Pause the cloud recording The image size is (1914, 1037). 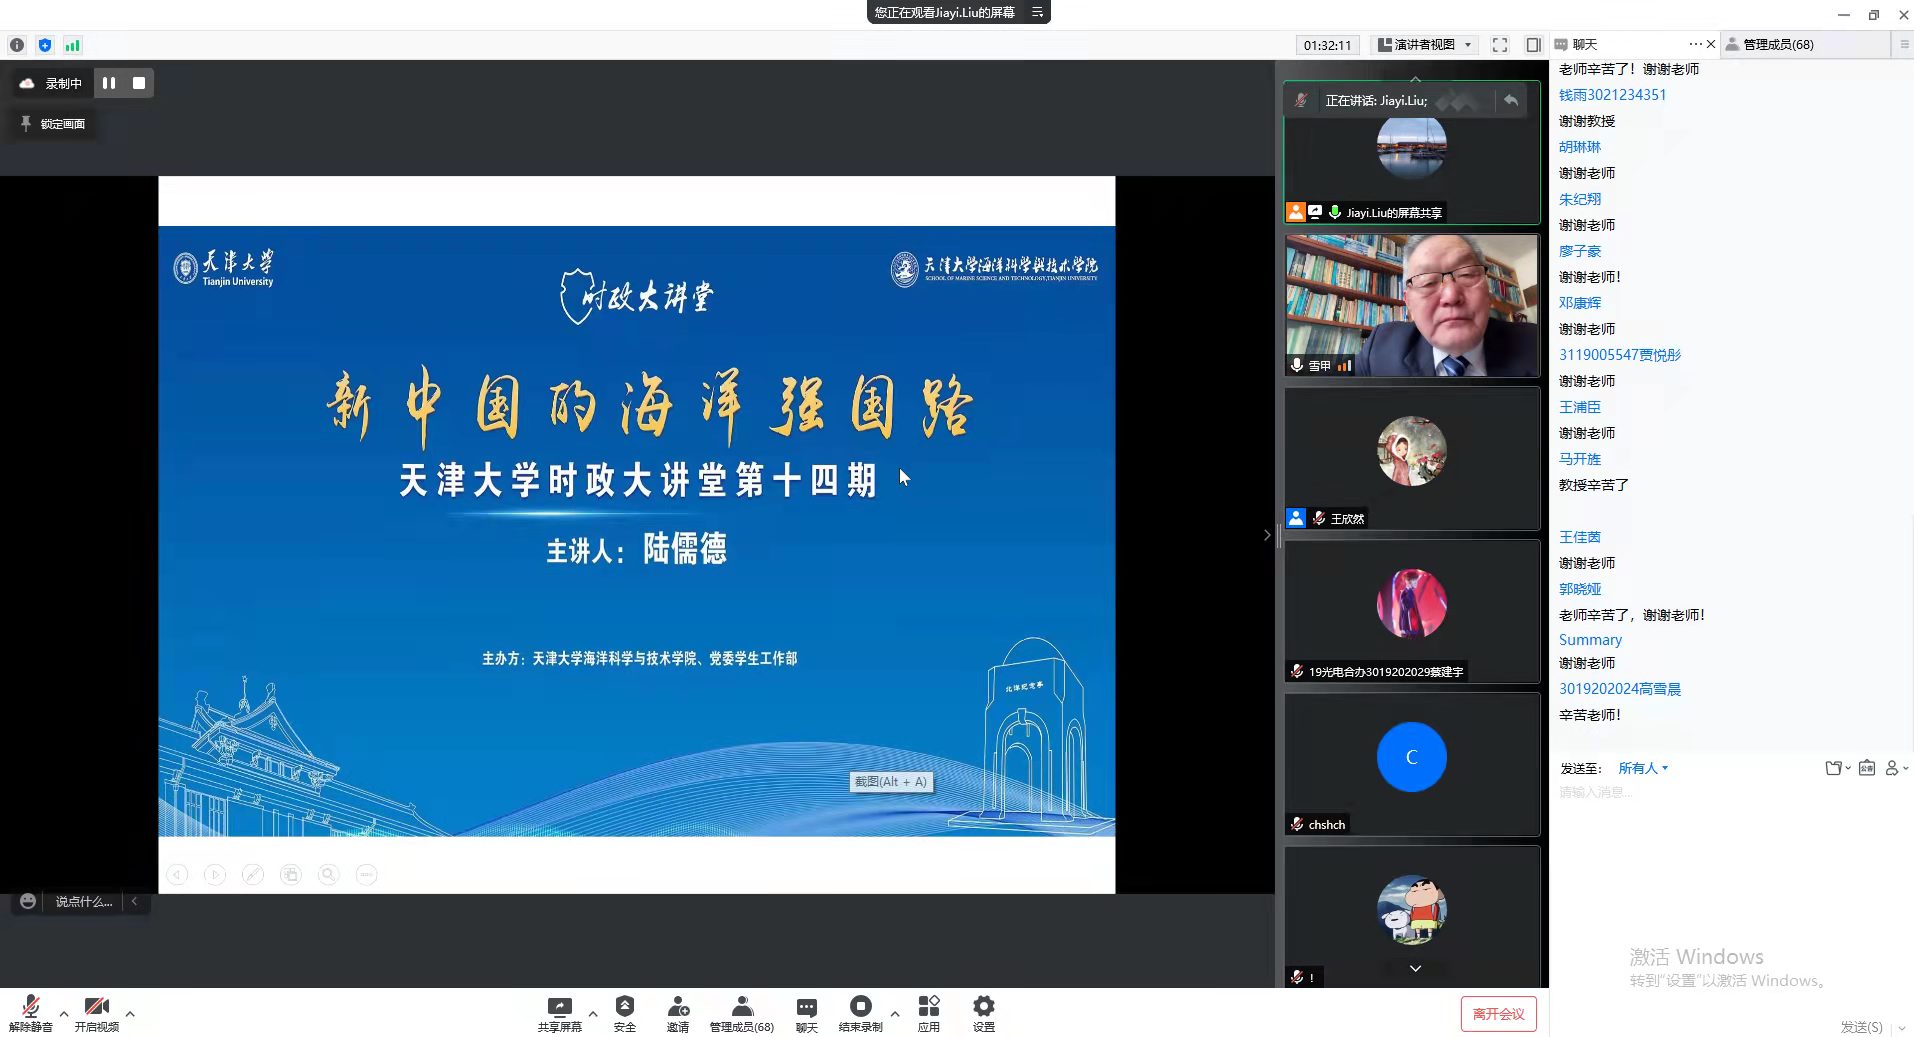point(109,83)
